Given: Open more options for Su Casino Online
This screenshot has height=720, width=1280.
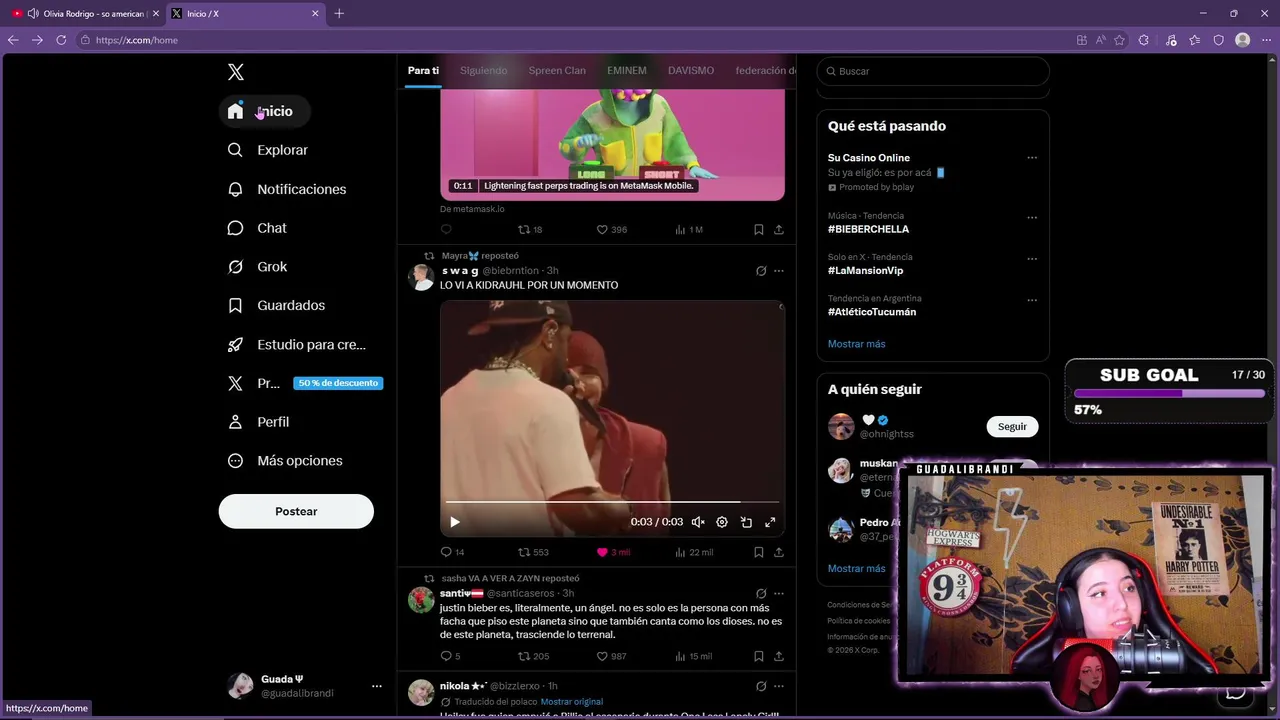Looking at the screenshot, I should coord(1032,158).
